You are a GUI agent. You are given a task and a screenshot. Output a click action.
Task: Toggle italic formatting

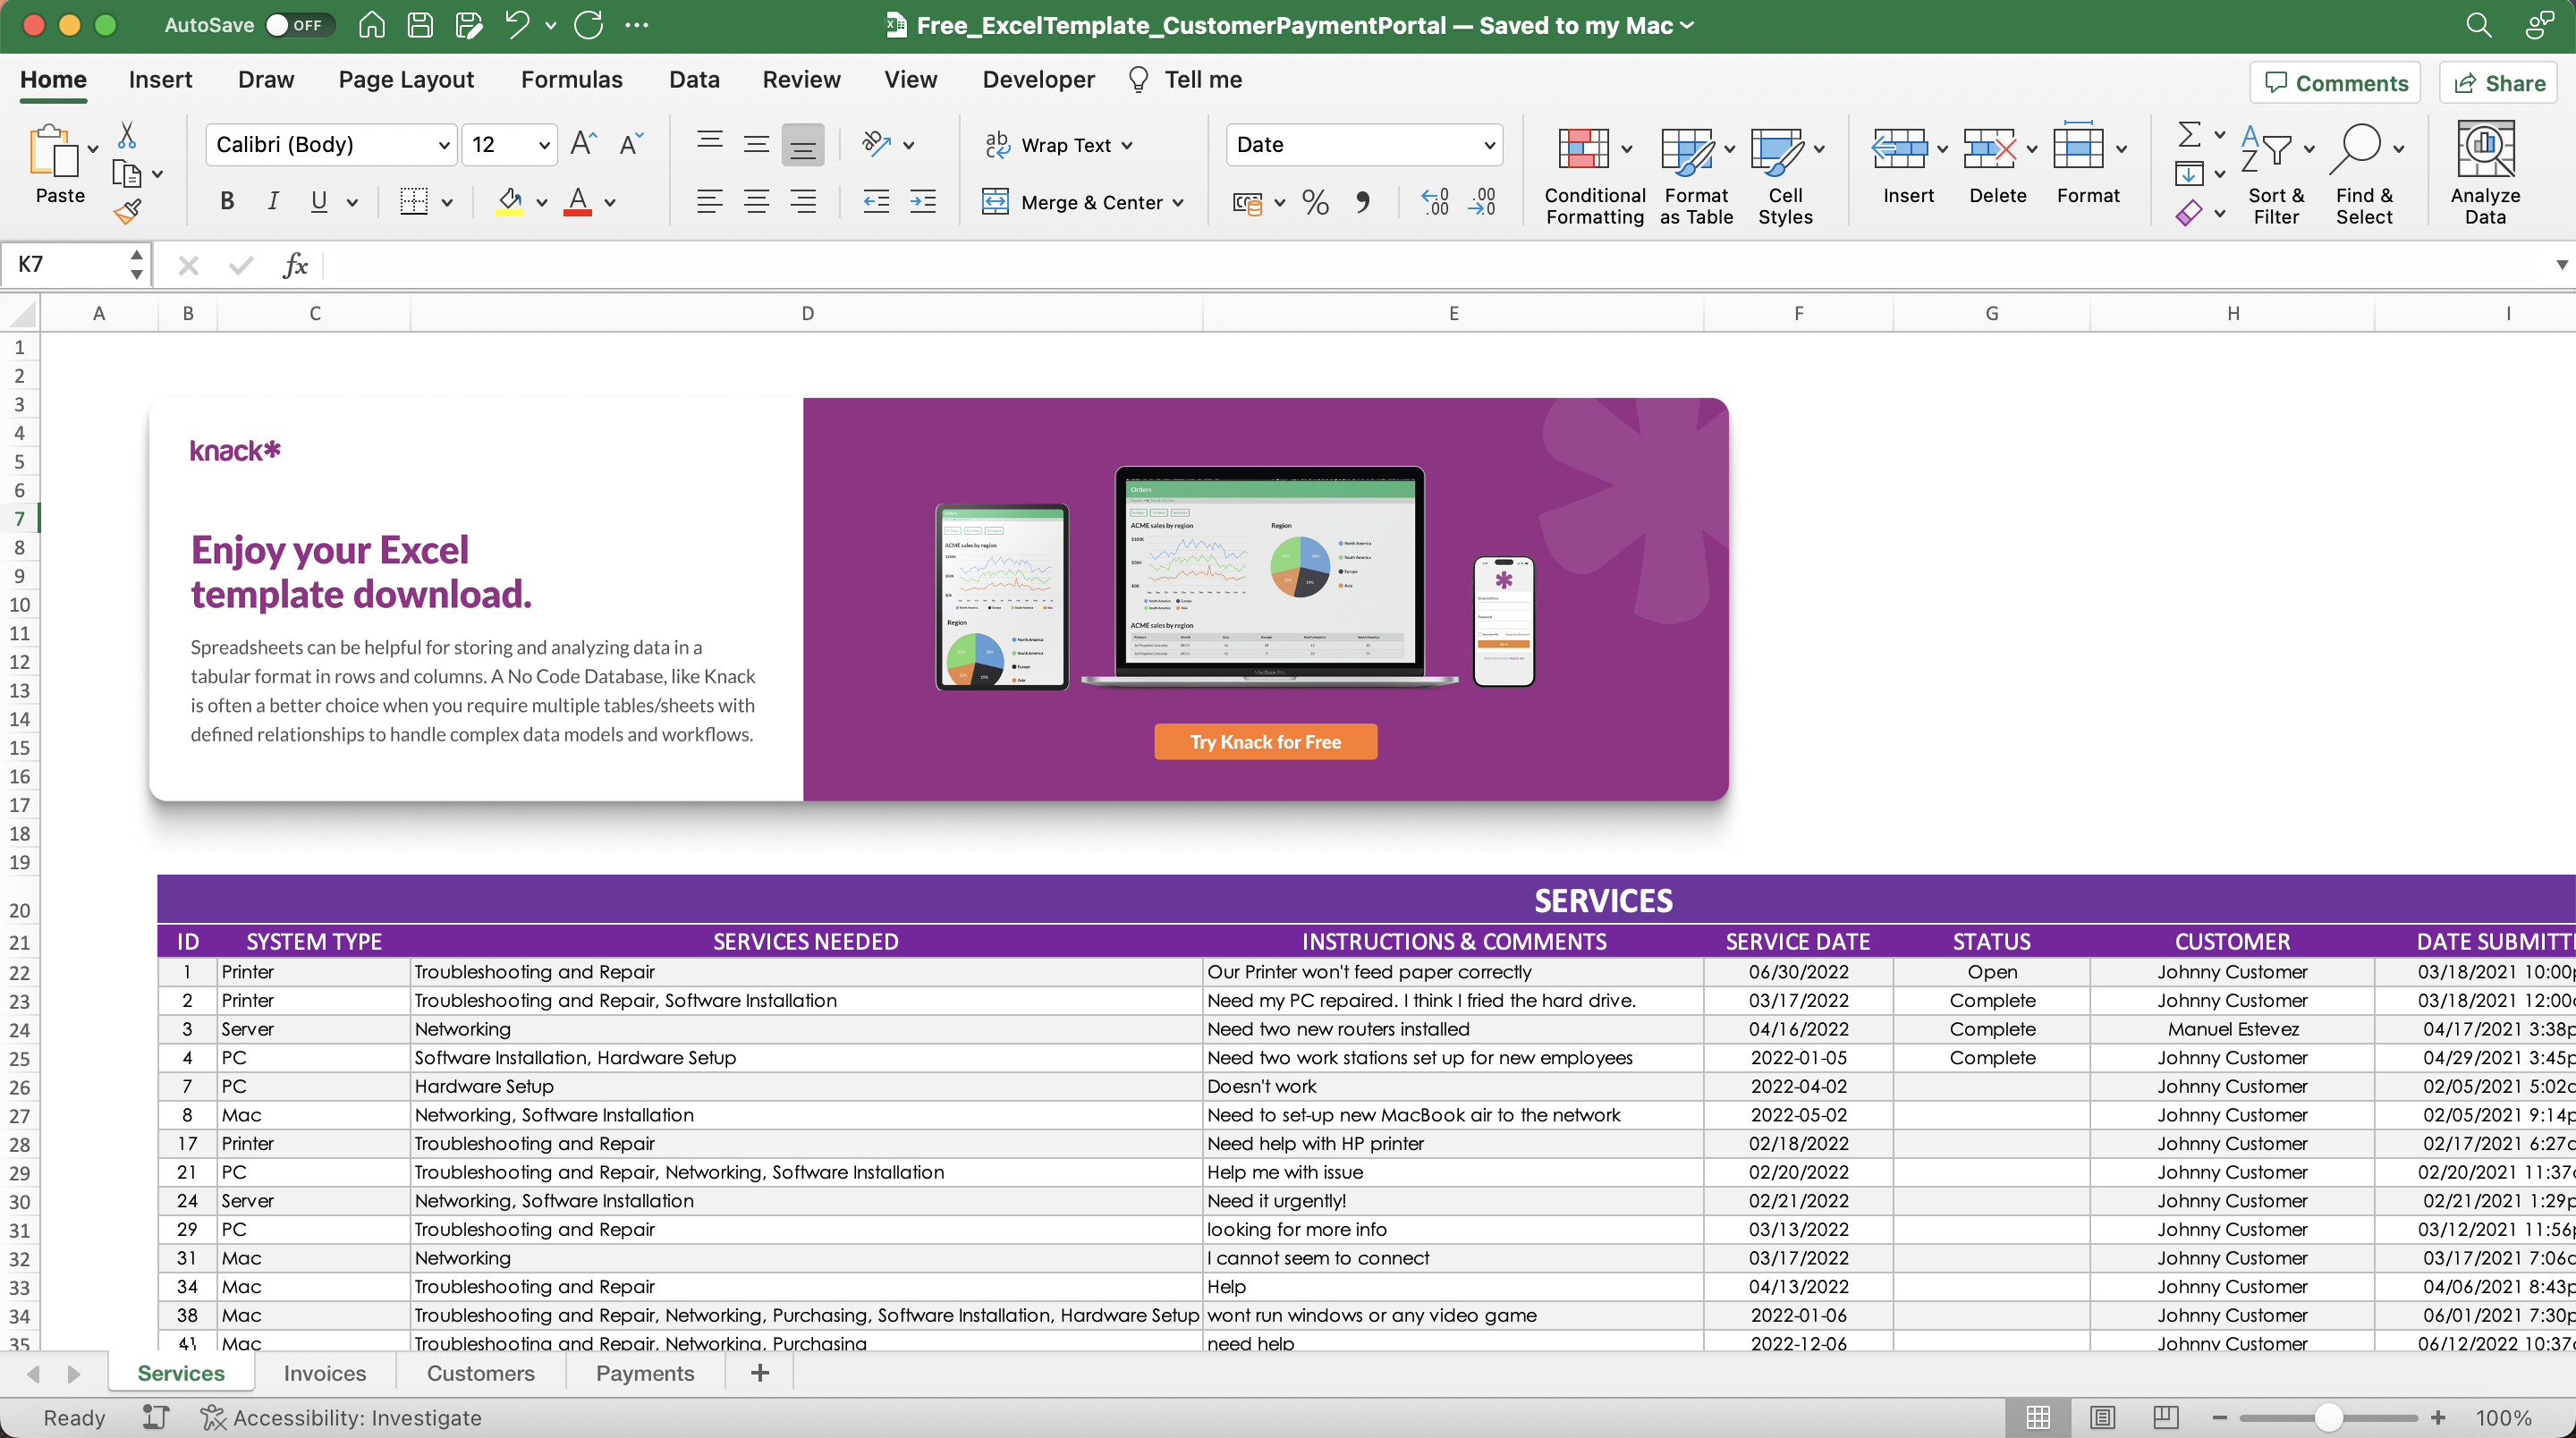[272, 201]
